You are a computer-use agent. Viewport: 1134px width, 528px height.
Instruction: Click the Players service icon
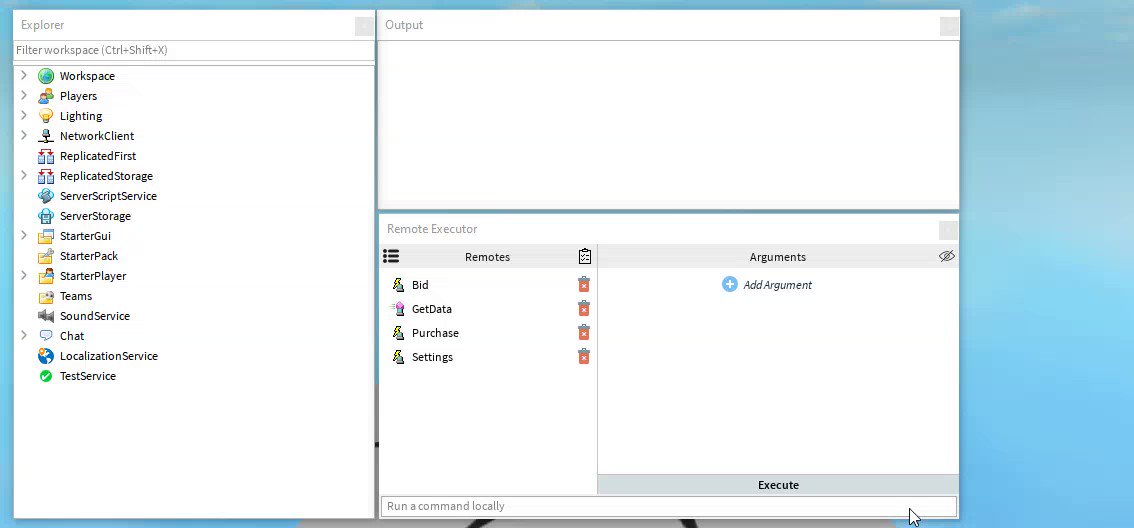[x=46, y=95]
